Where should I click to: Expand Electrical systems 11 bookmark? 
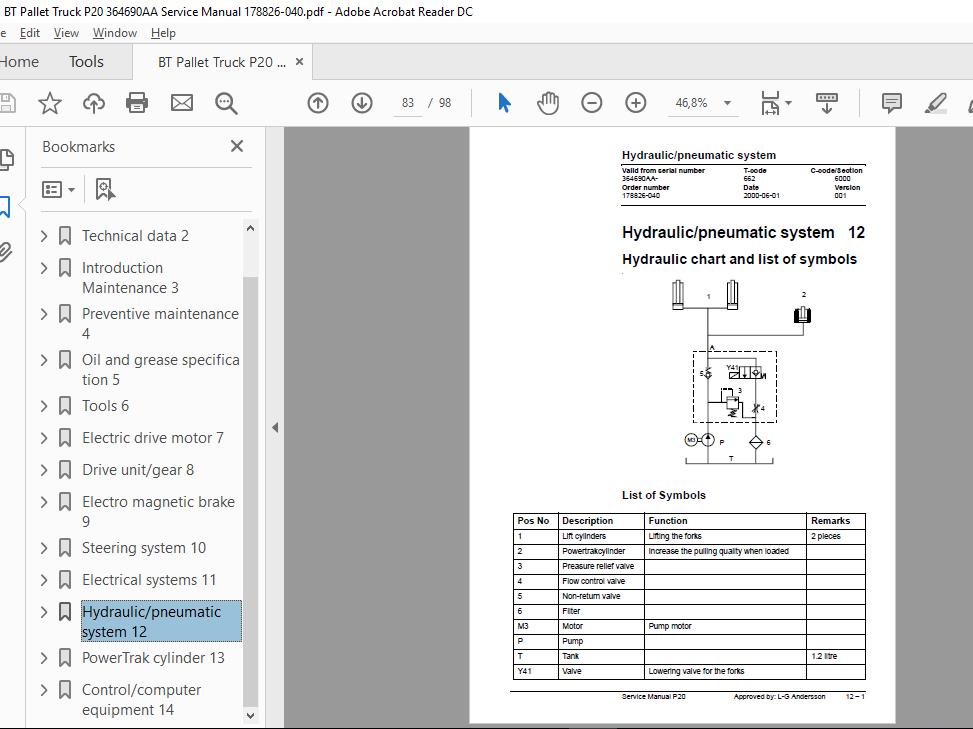[44, 580]
